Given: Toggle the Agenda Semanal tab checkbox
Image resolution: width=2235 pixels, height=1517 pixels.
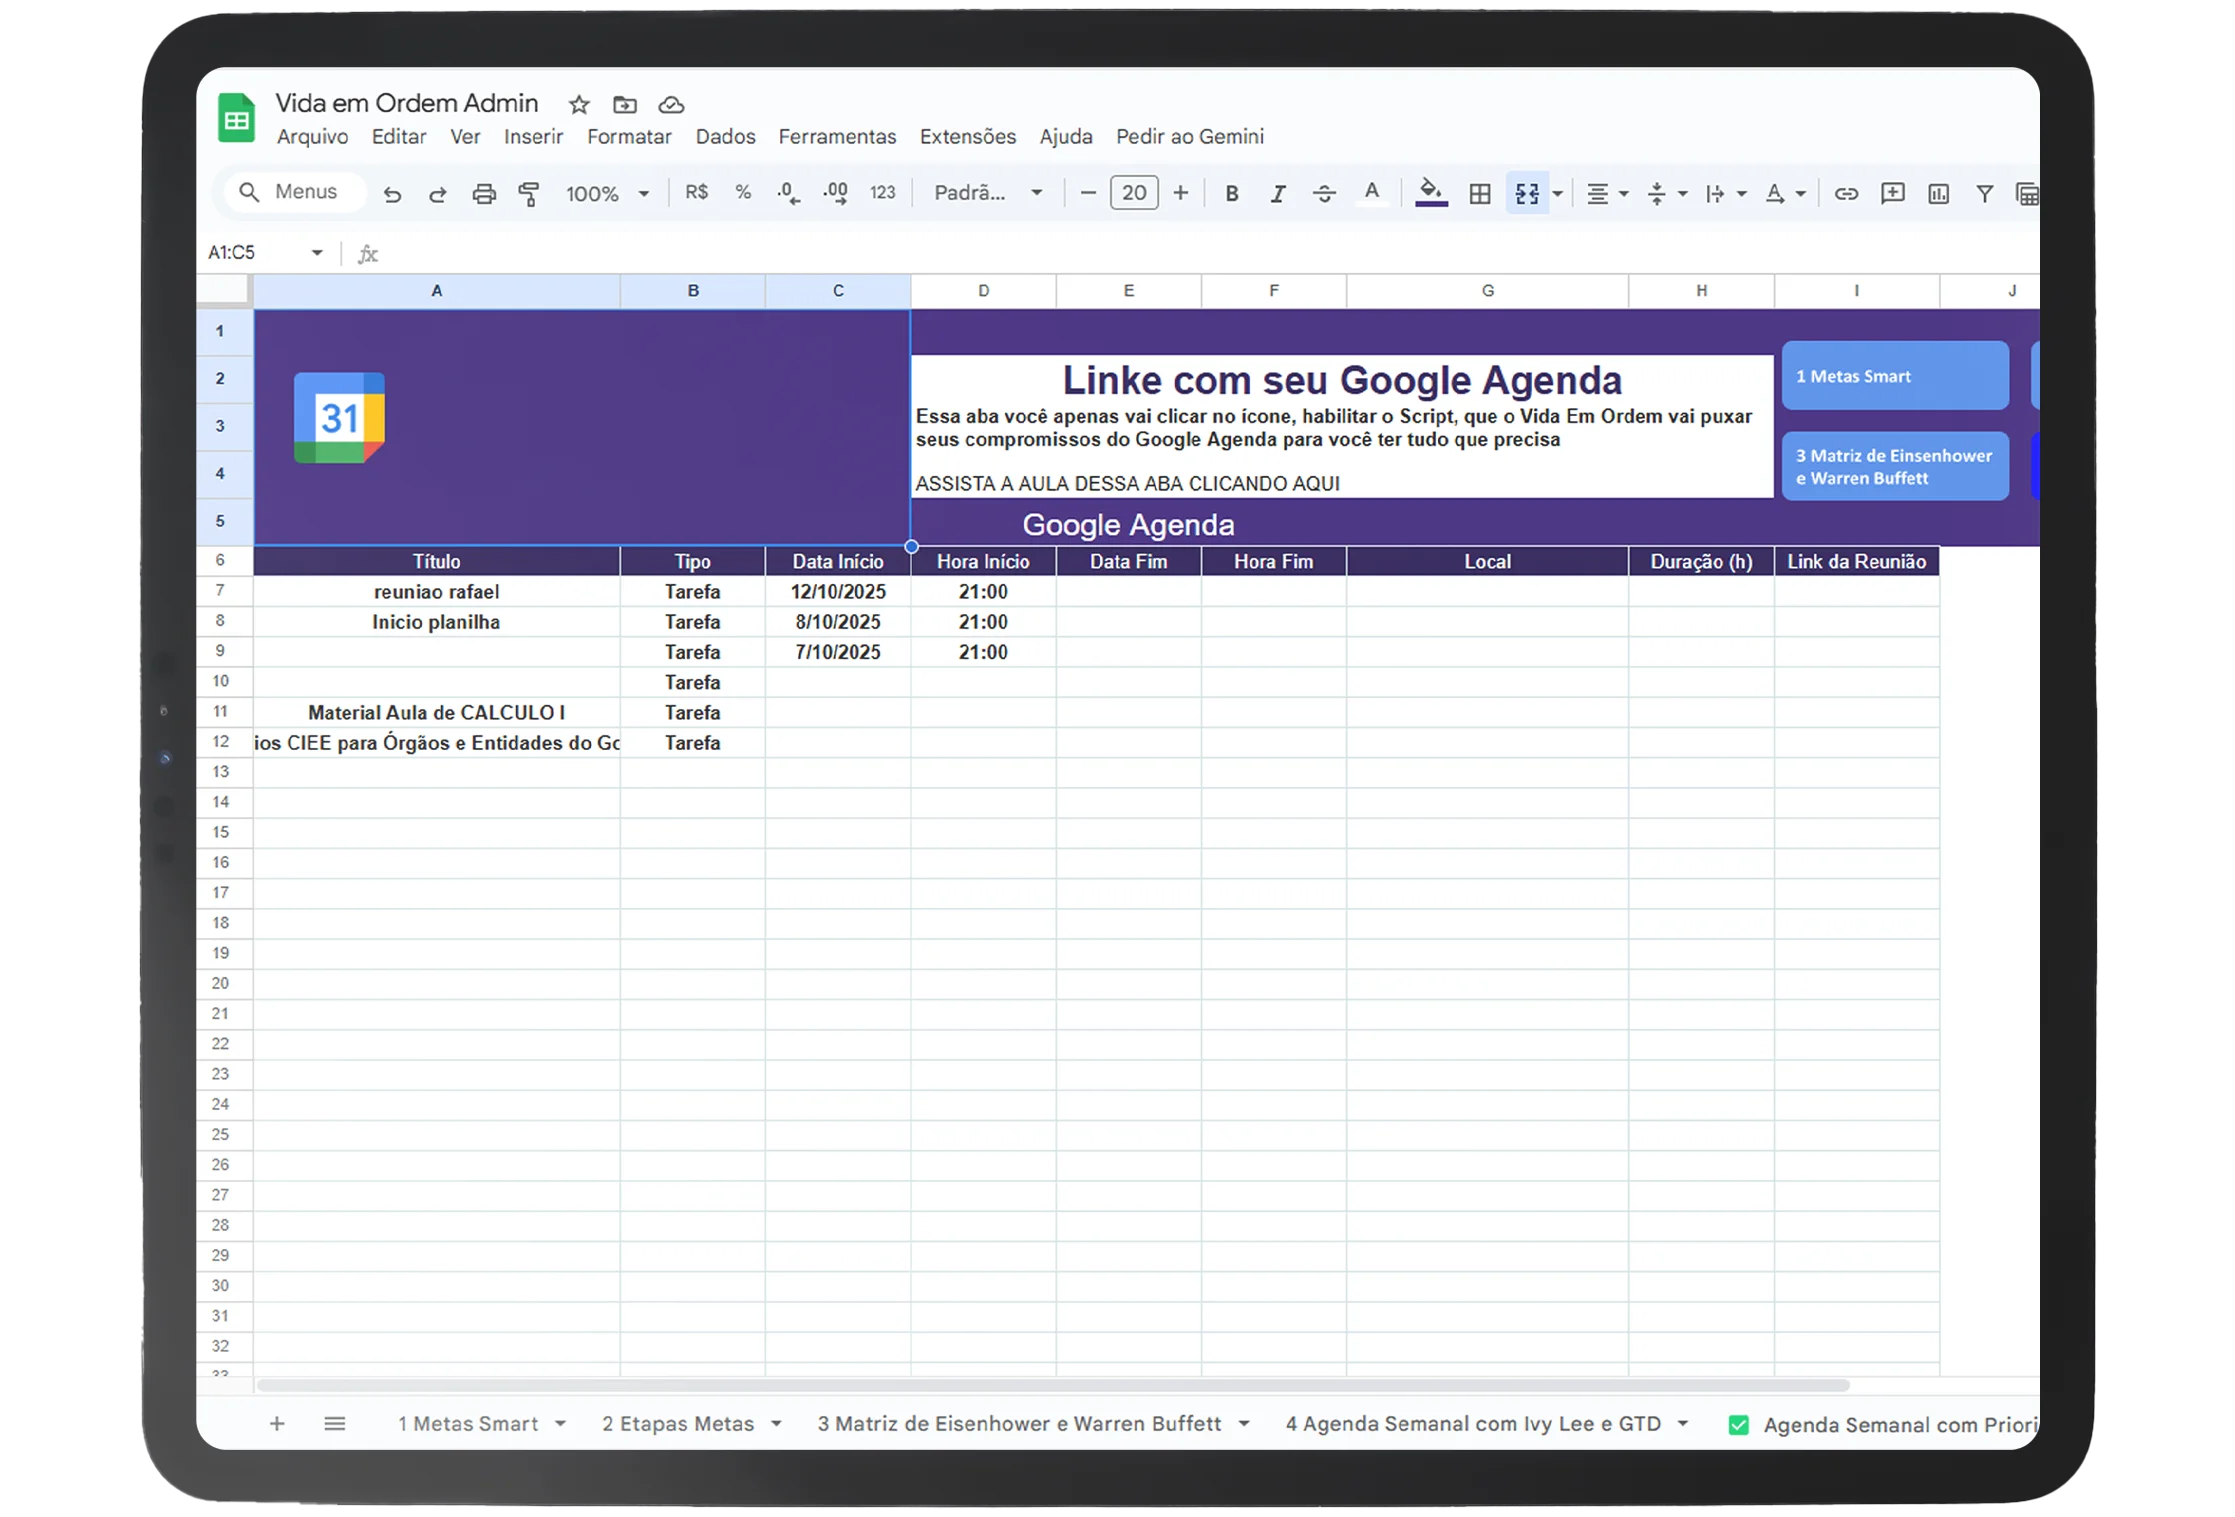Looking at the screenshot, I should (1739, 1425).
